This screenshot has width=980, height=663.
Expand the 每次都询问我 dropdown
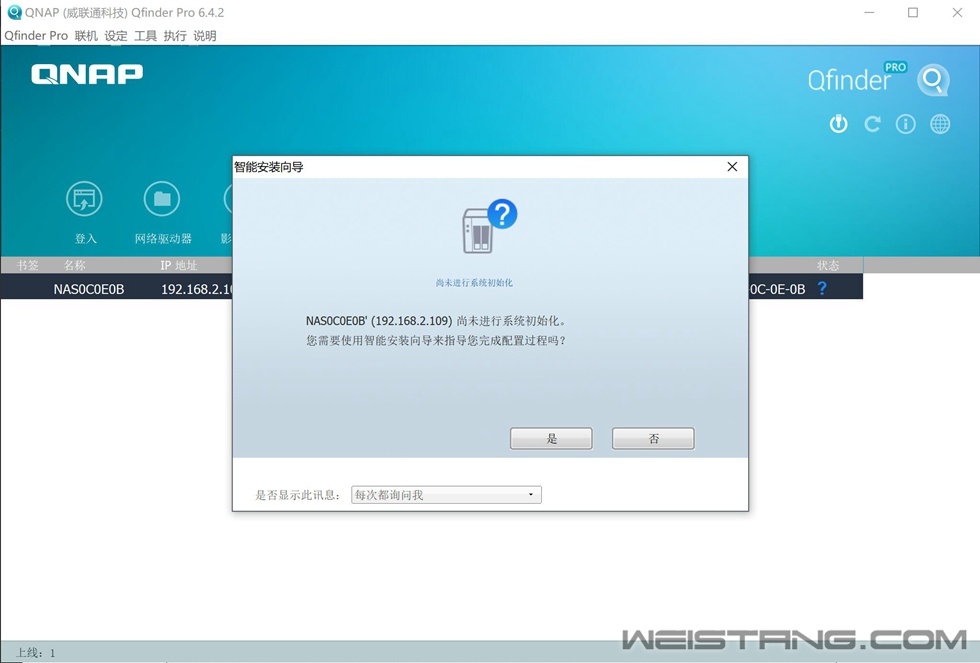coord(446,495)
